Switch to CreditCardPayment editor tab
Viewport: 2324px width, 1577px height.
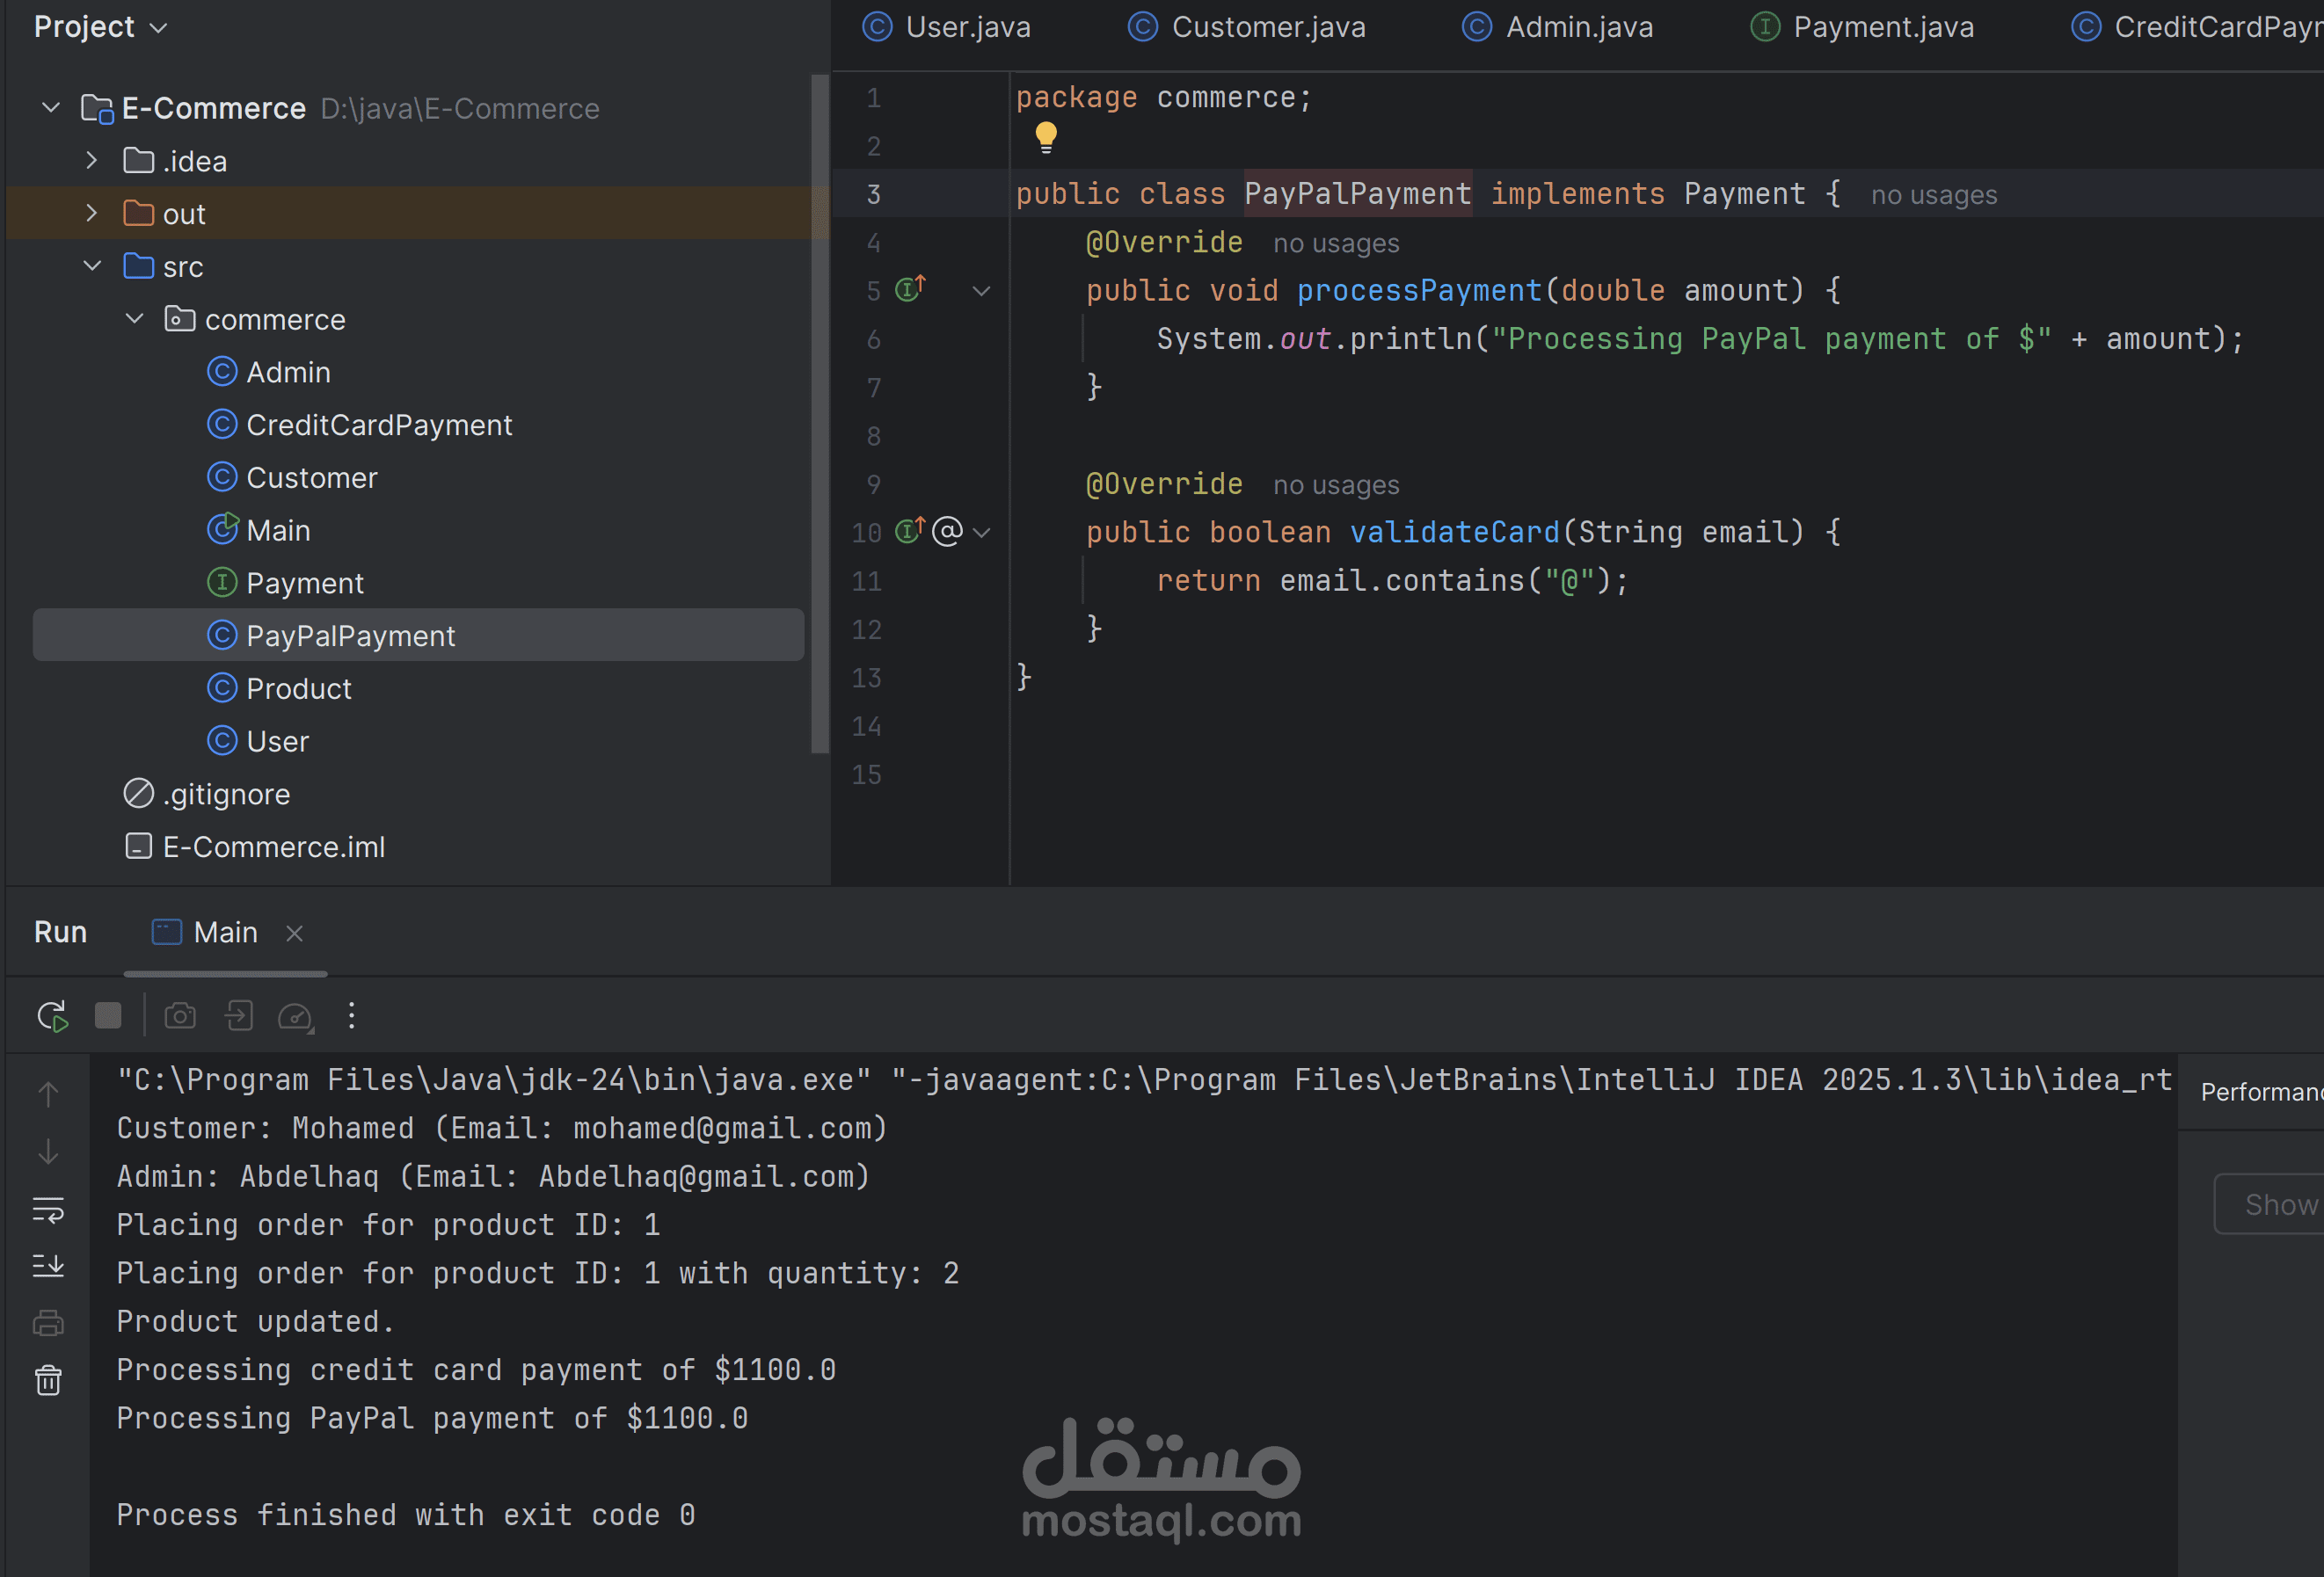(x=2196, y=27)
